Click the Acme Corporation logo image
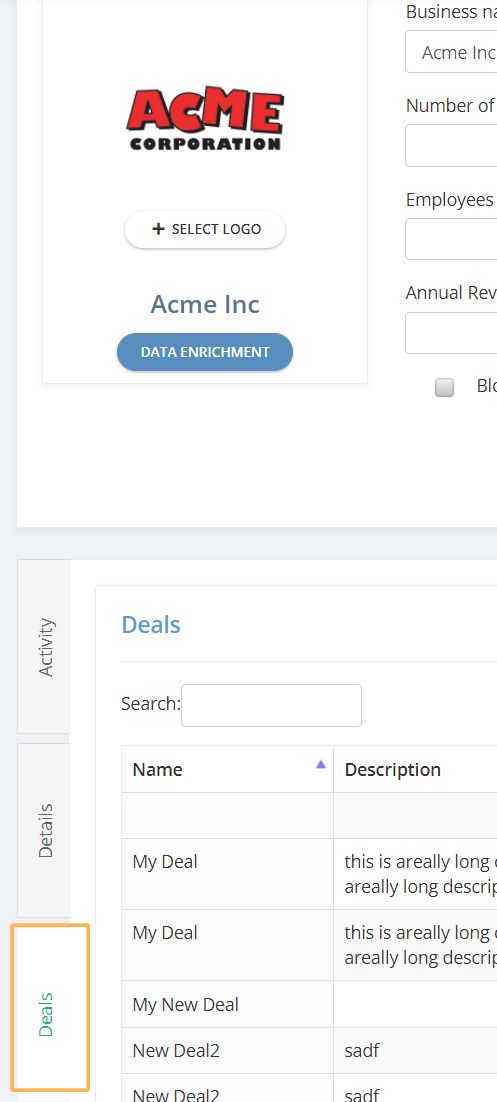The image size is (497, 1102). tap(205, 118)
